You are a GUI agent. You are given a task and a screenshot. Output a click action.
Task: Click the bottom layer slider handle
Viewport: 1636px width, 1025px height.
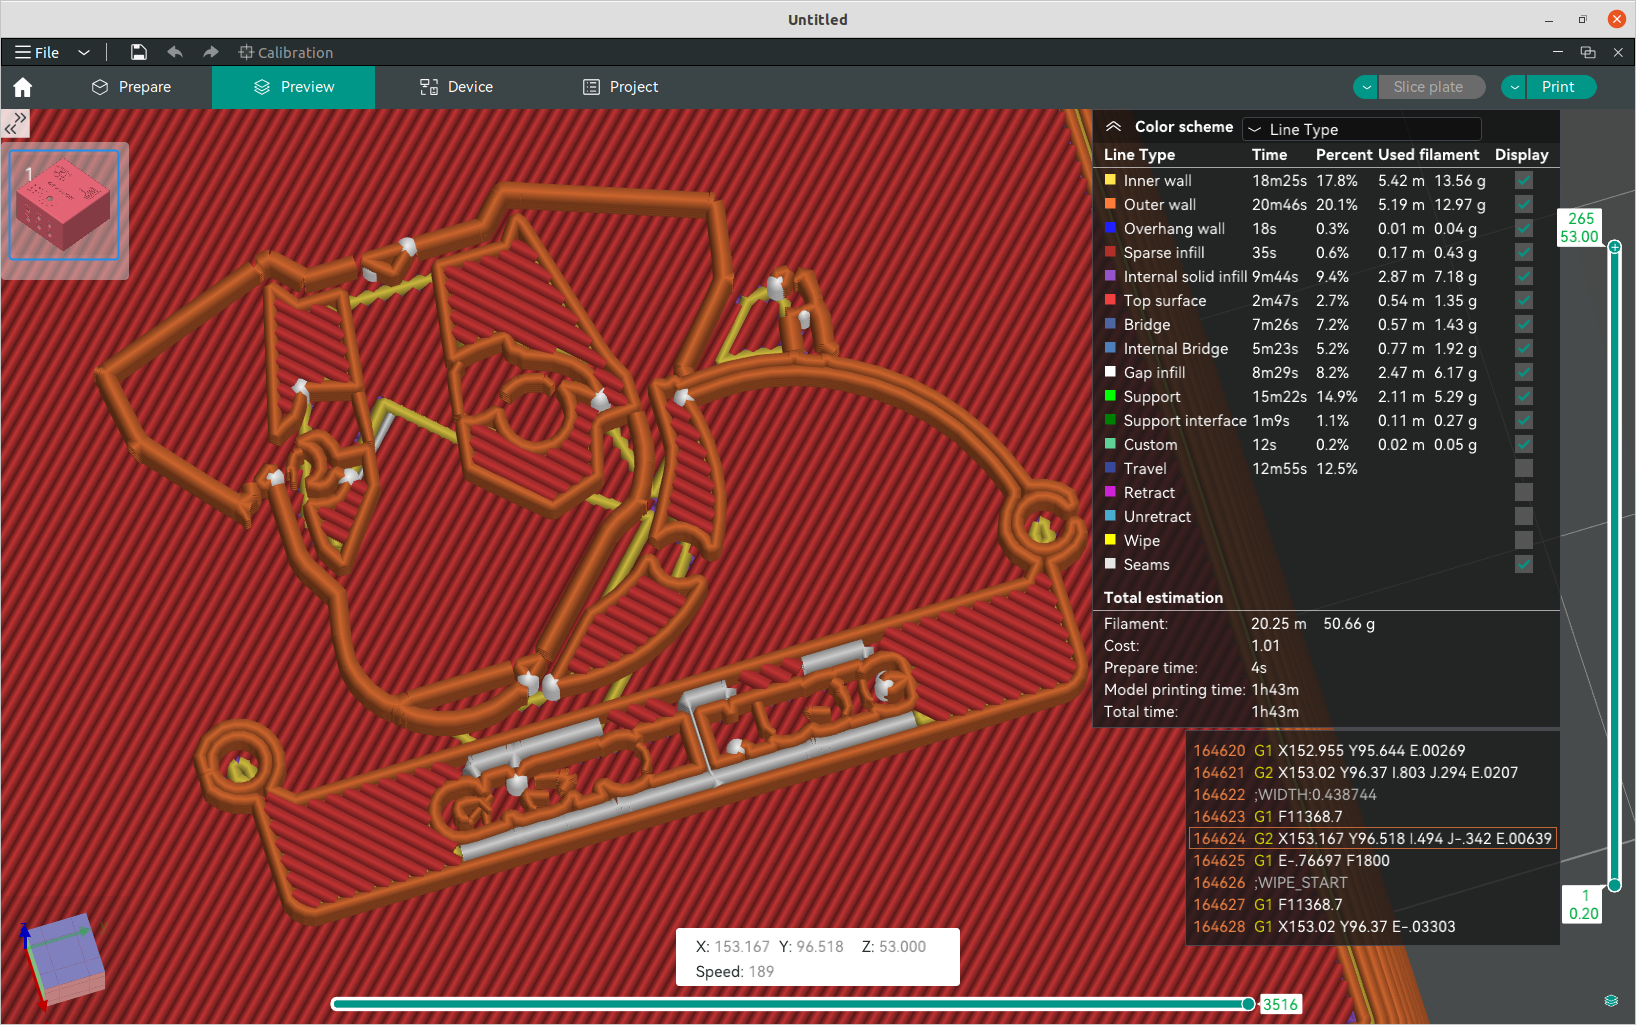1615,885
